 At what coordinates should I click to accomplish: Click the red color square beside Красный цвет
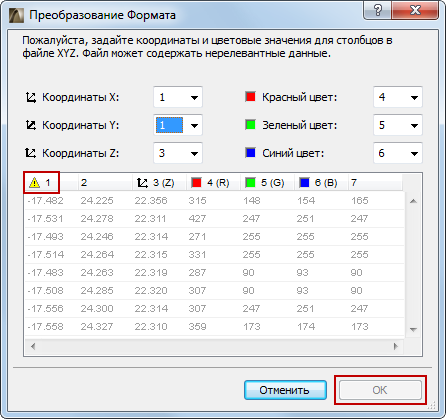tap(250, 97)
